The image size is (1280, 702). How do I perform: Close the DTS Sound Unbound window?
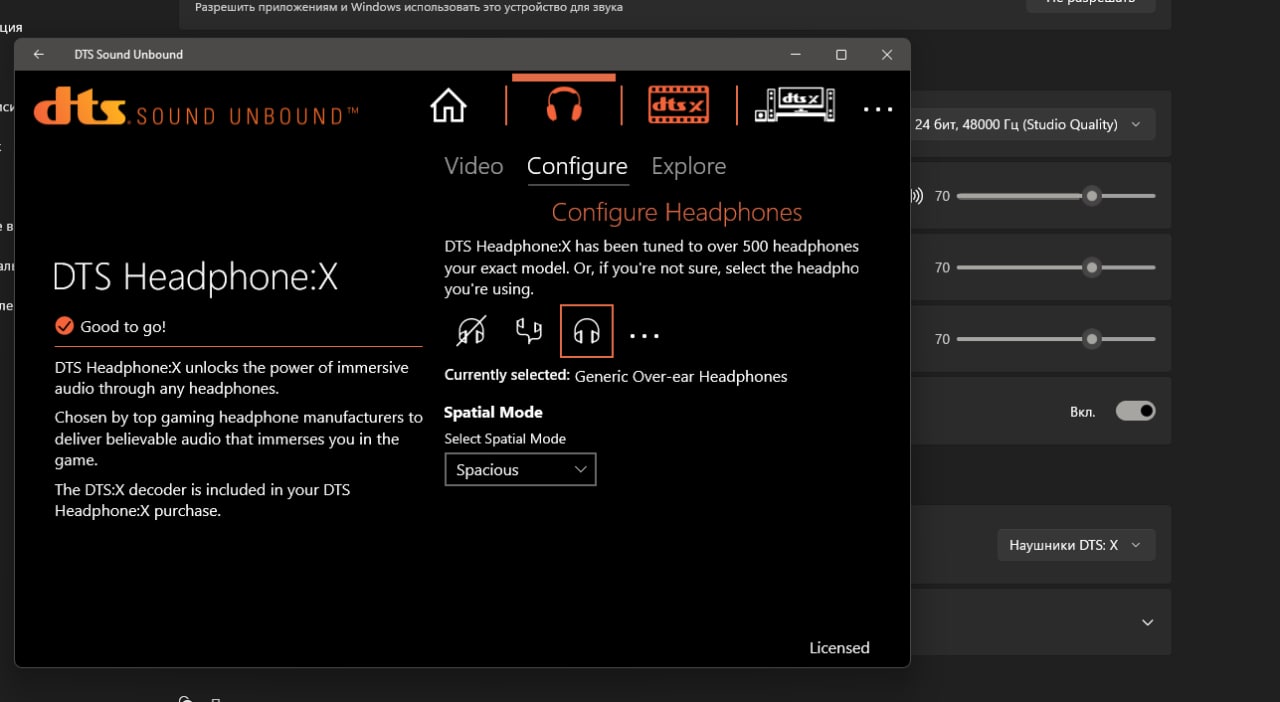[x=887, y=54]
